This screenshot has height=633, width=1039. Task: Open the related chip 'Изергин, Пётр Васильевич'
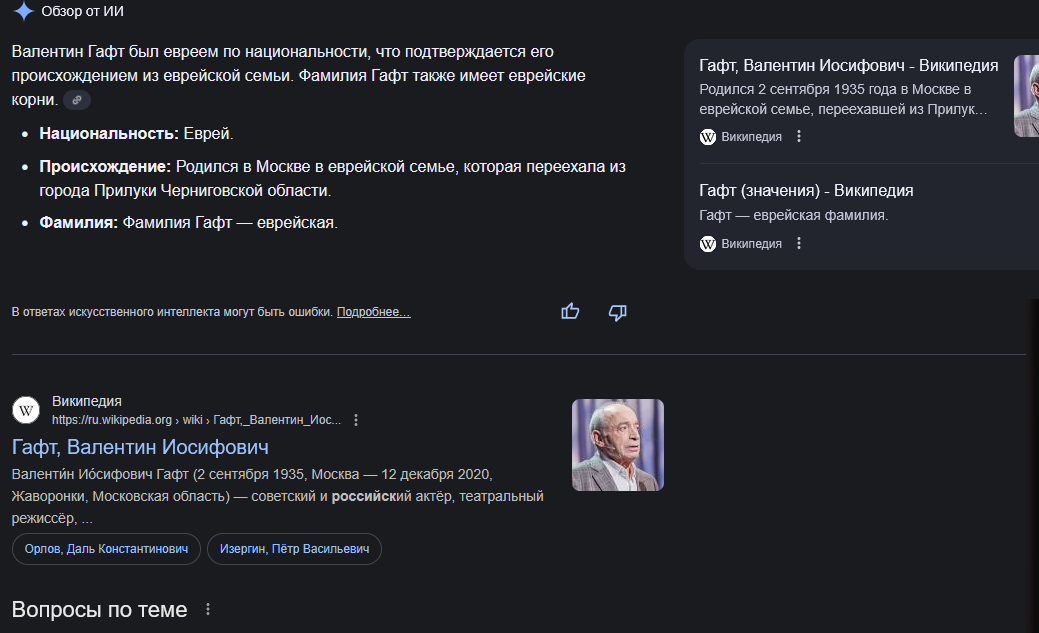294,549
